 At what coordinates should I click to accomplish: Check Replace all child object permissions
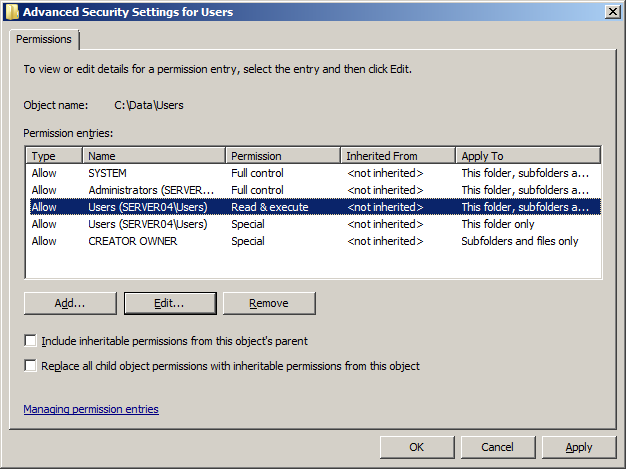pos(31,366)
